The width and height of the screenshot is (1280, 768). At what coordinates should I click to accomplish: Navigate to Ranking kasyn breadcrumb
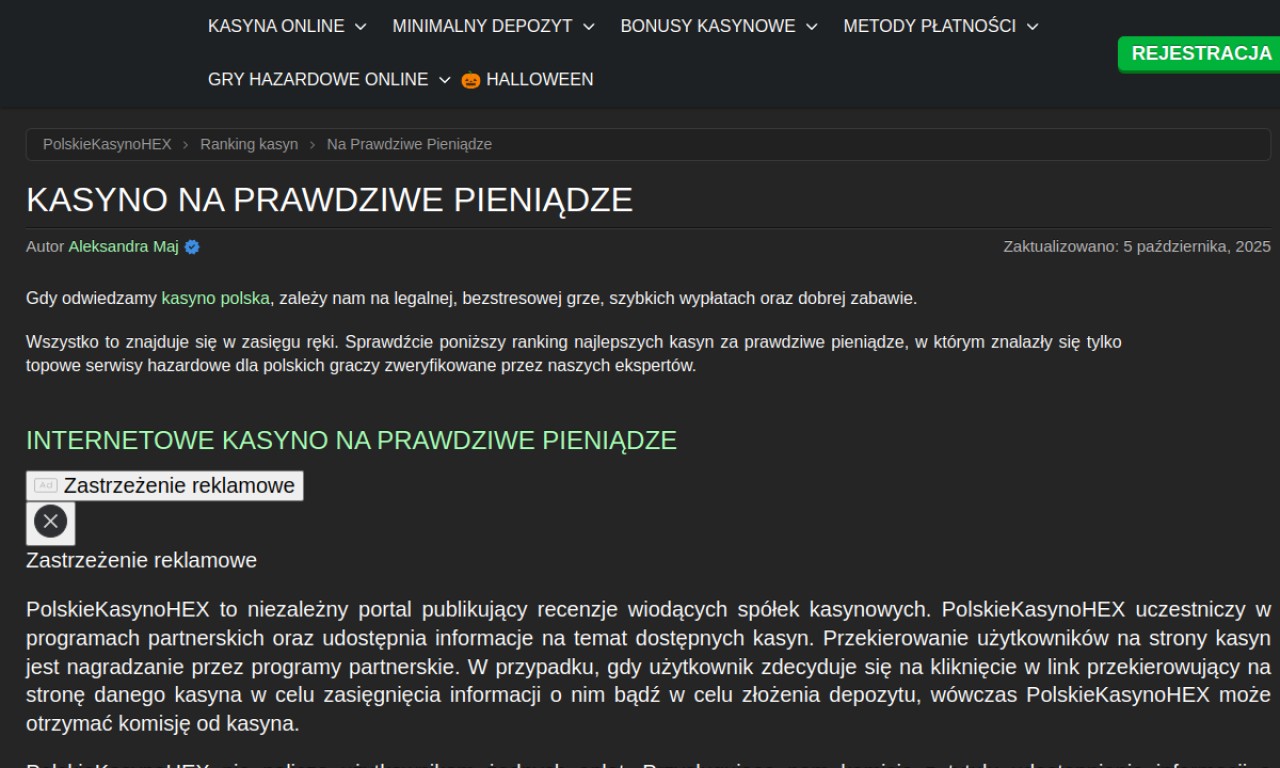pos(249,144)
